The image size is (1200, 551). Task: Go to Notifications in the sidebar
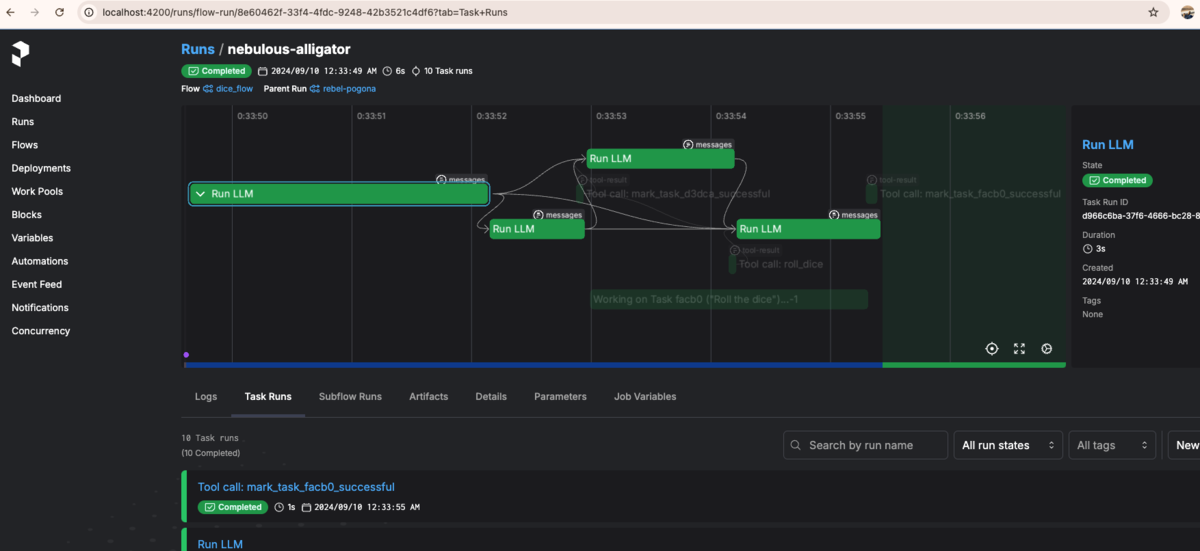41,307
